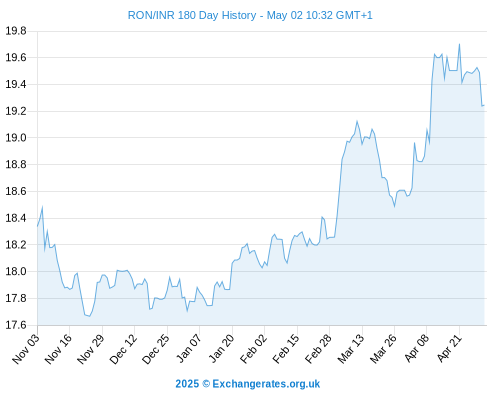Click the 19.0 y-axis value label
The width and height of the screenshot is (495, 400).
coord(16,138)
